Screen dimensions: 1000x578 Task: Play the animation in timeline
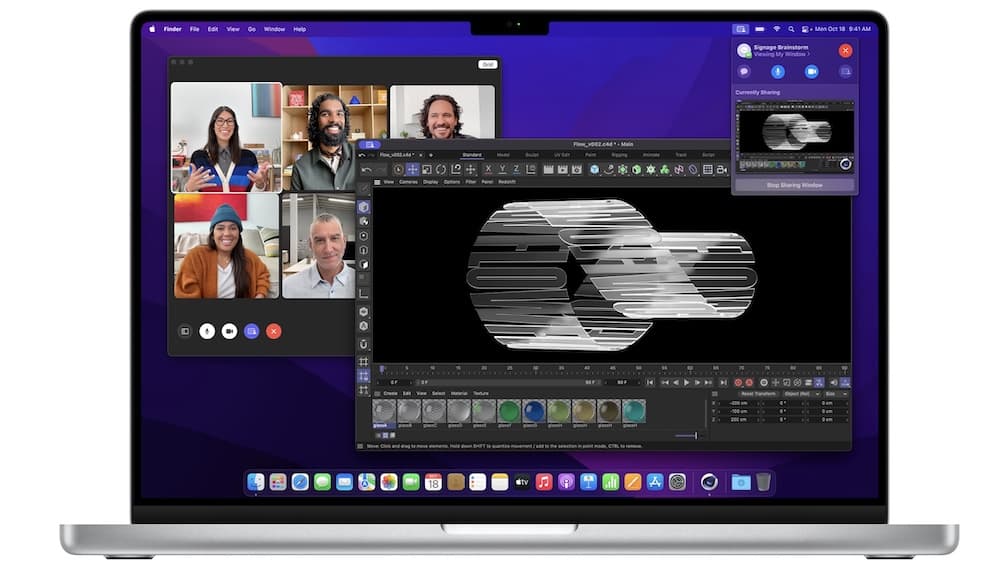pyautogui.click(x=686, y=382)
